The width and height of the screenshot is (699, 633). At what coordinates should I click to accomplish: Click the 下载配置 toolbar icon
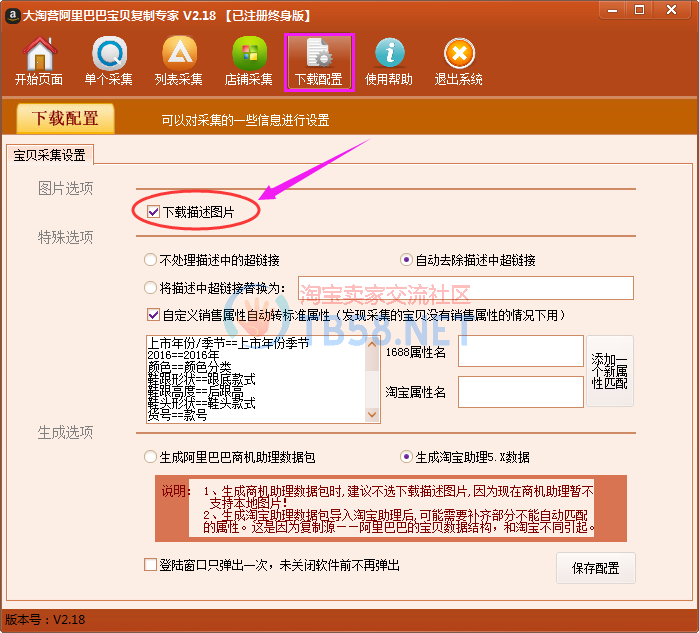tap(319, 54)
